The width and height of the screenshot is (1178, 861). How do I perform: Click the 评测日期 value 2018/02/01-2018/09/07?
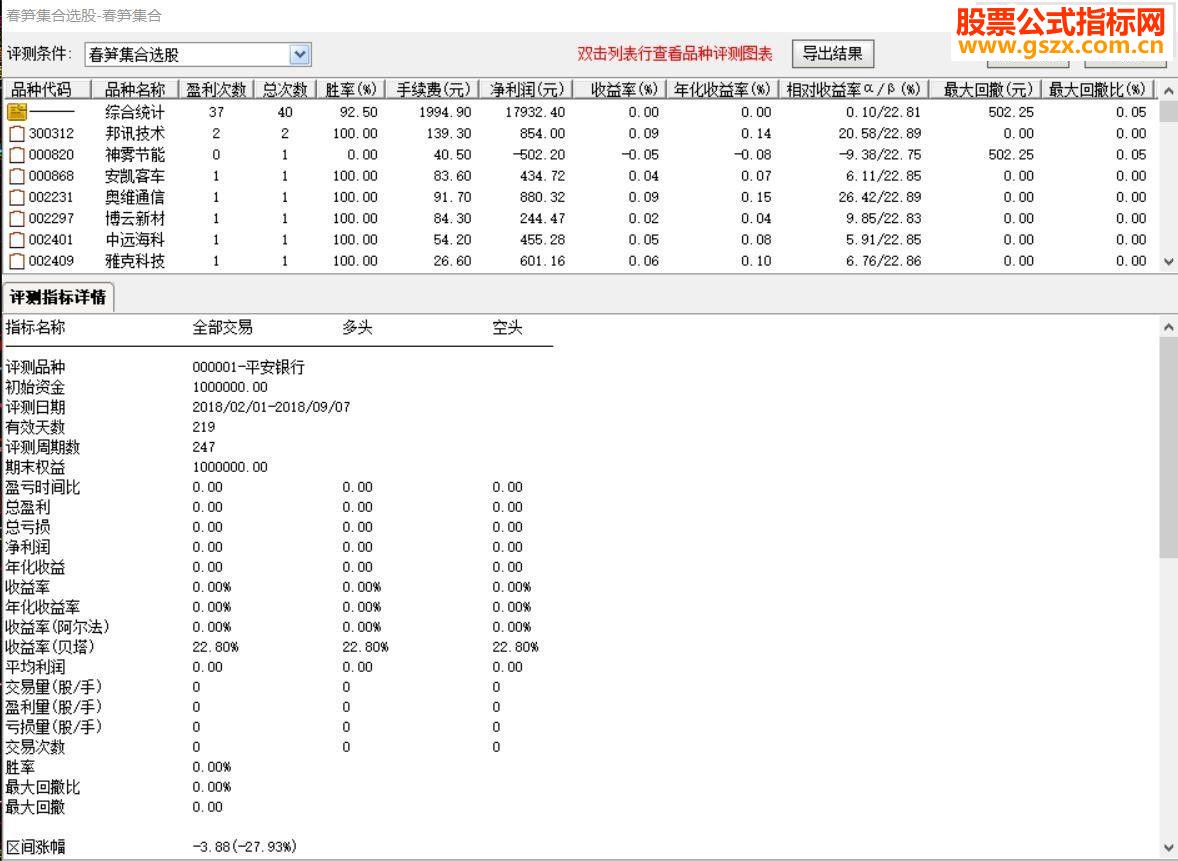point(271,407)
